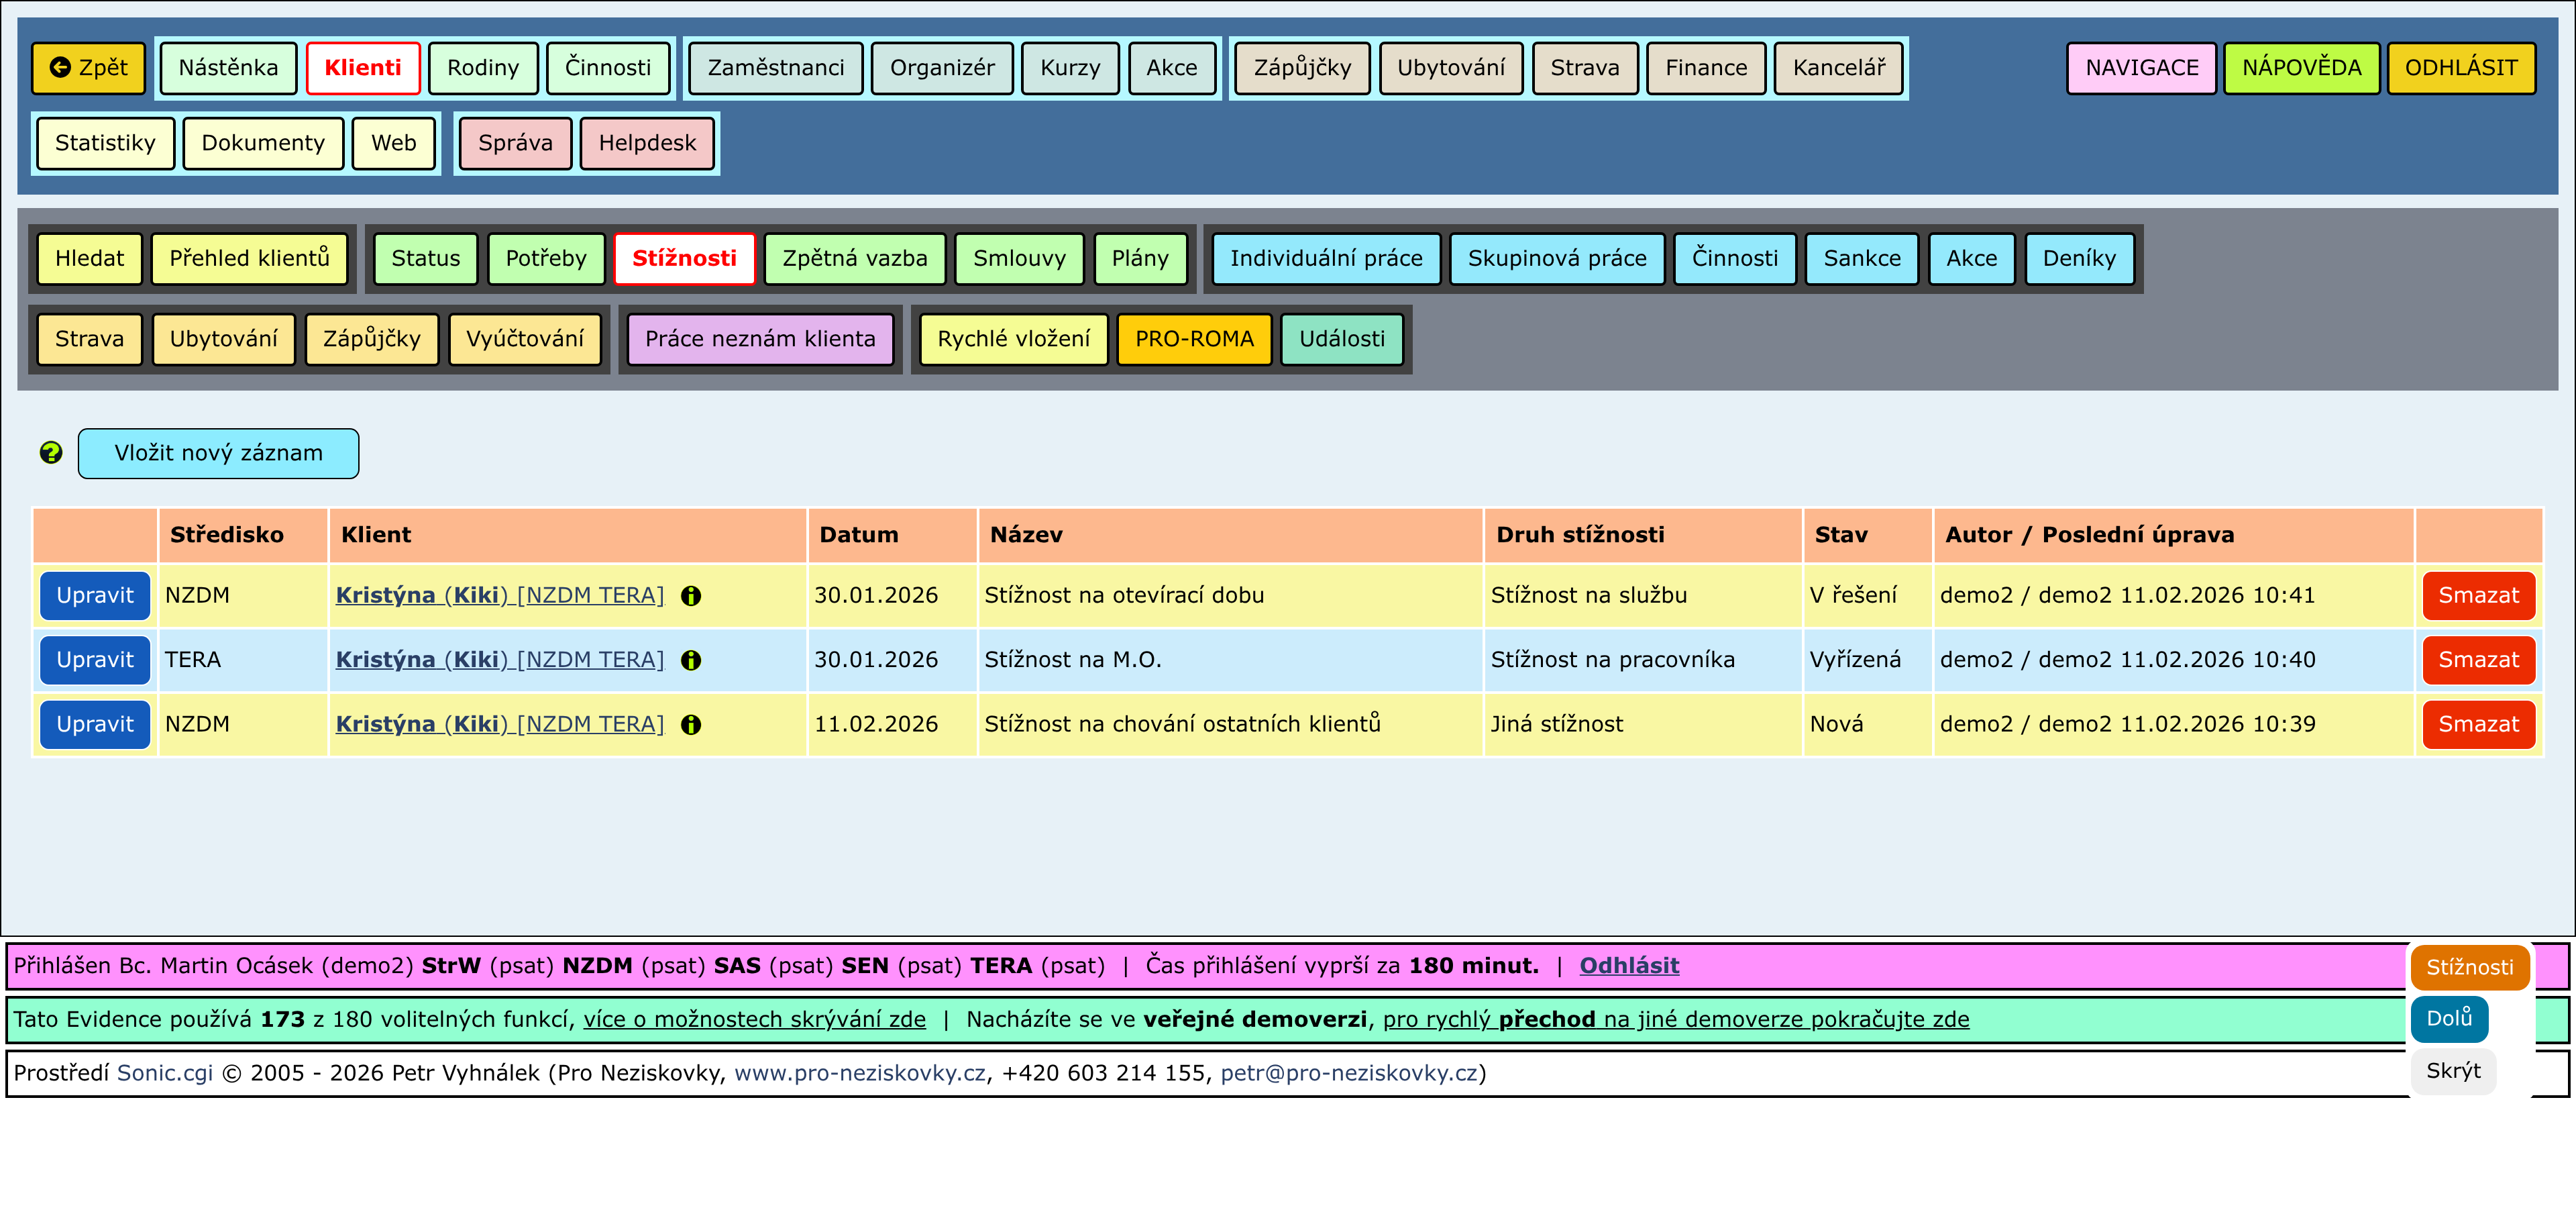Open the Helpdesk menu item
The width and height of the screenshot is (2576, 1208).
(x=647, y=143)
